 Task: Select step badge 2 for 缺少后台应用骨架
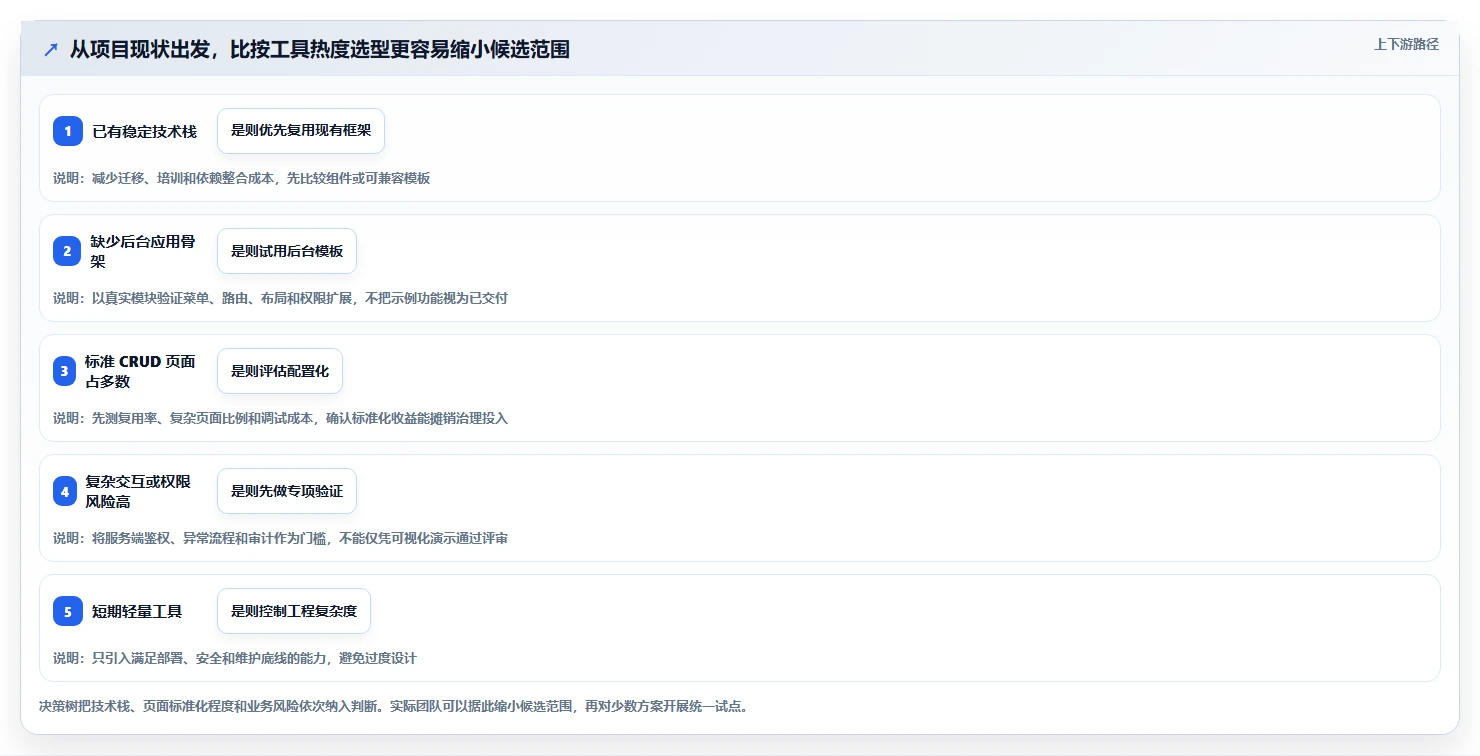[x=68, y=251]
